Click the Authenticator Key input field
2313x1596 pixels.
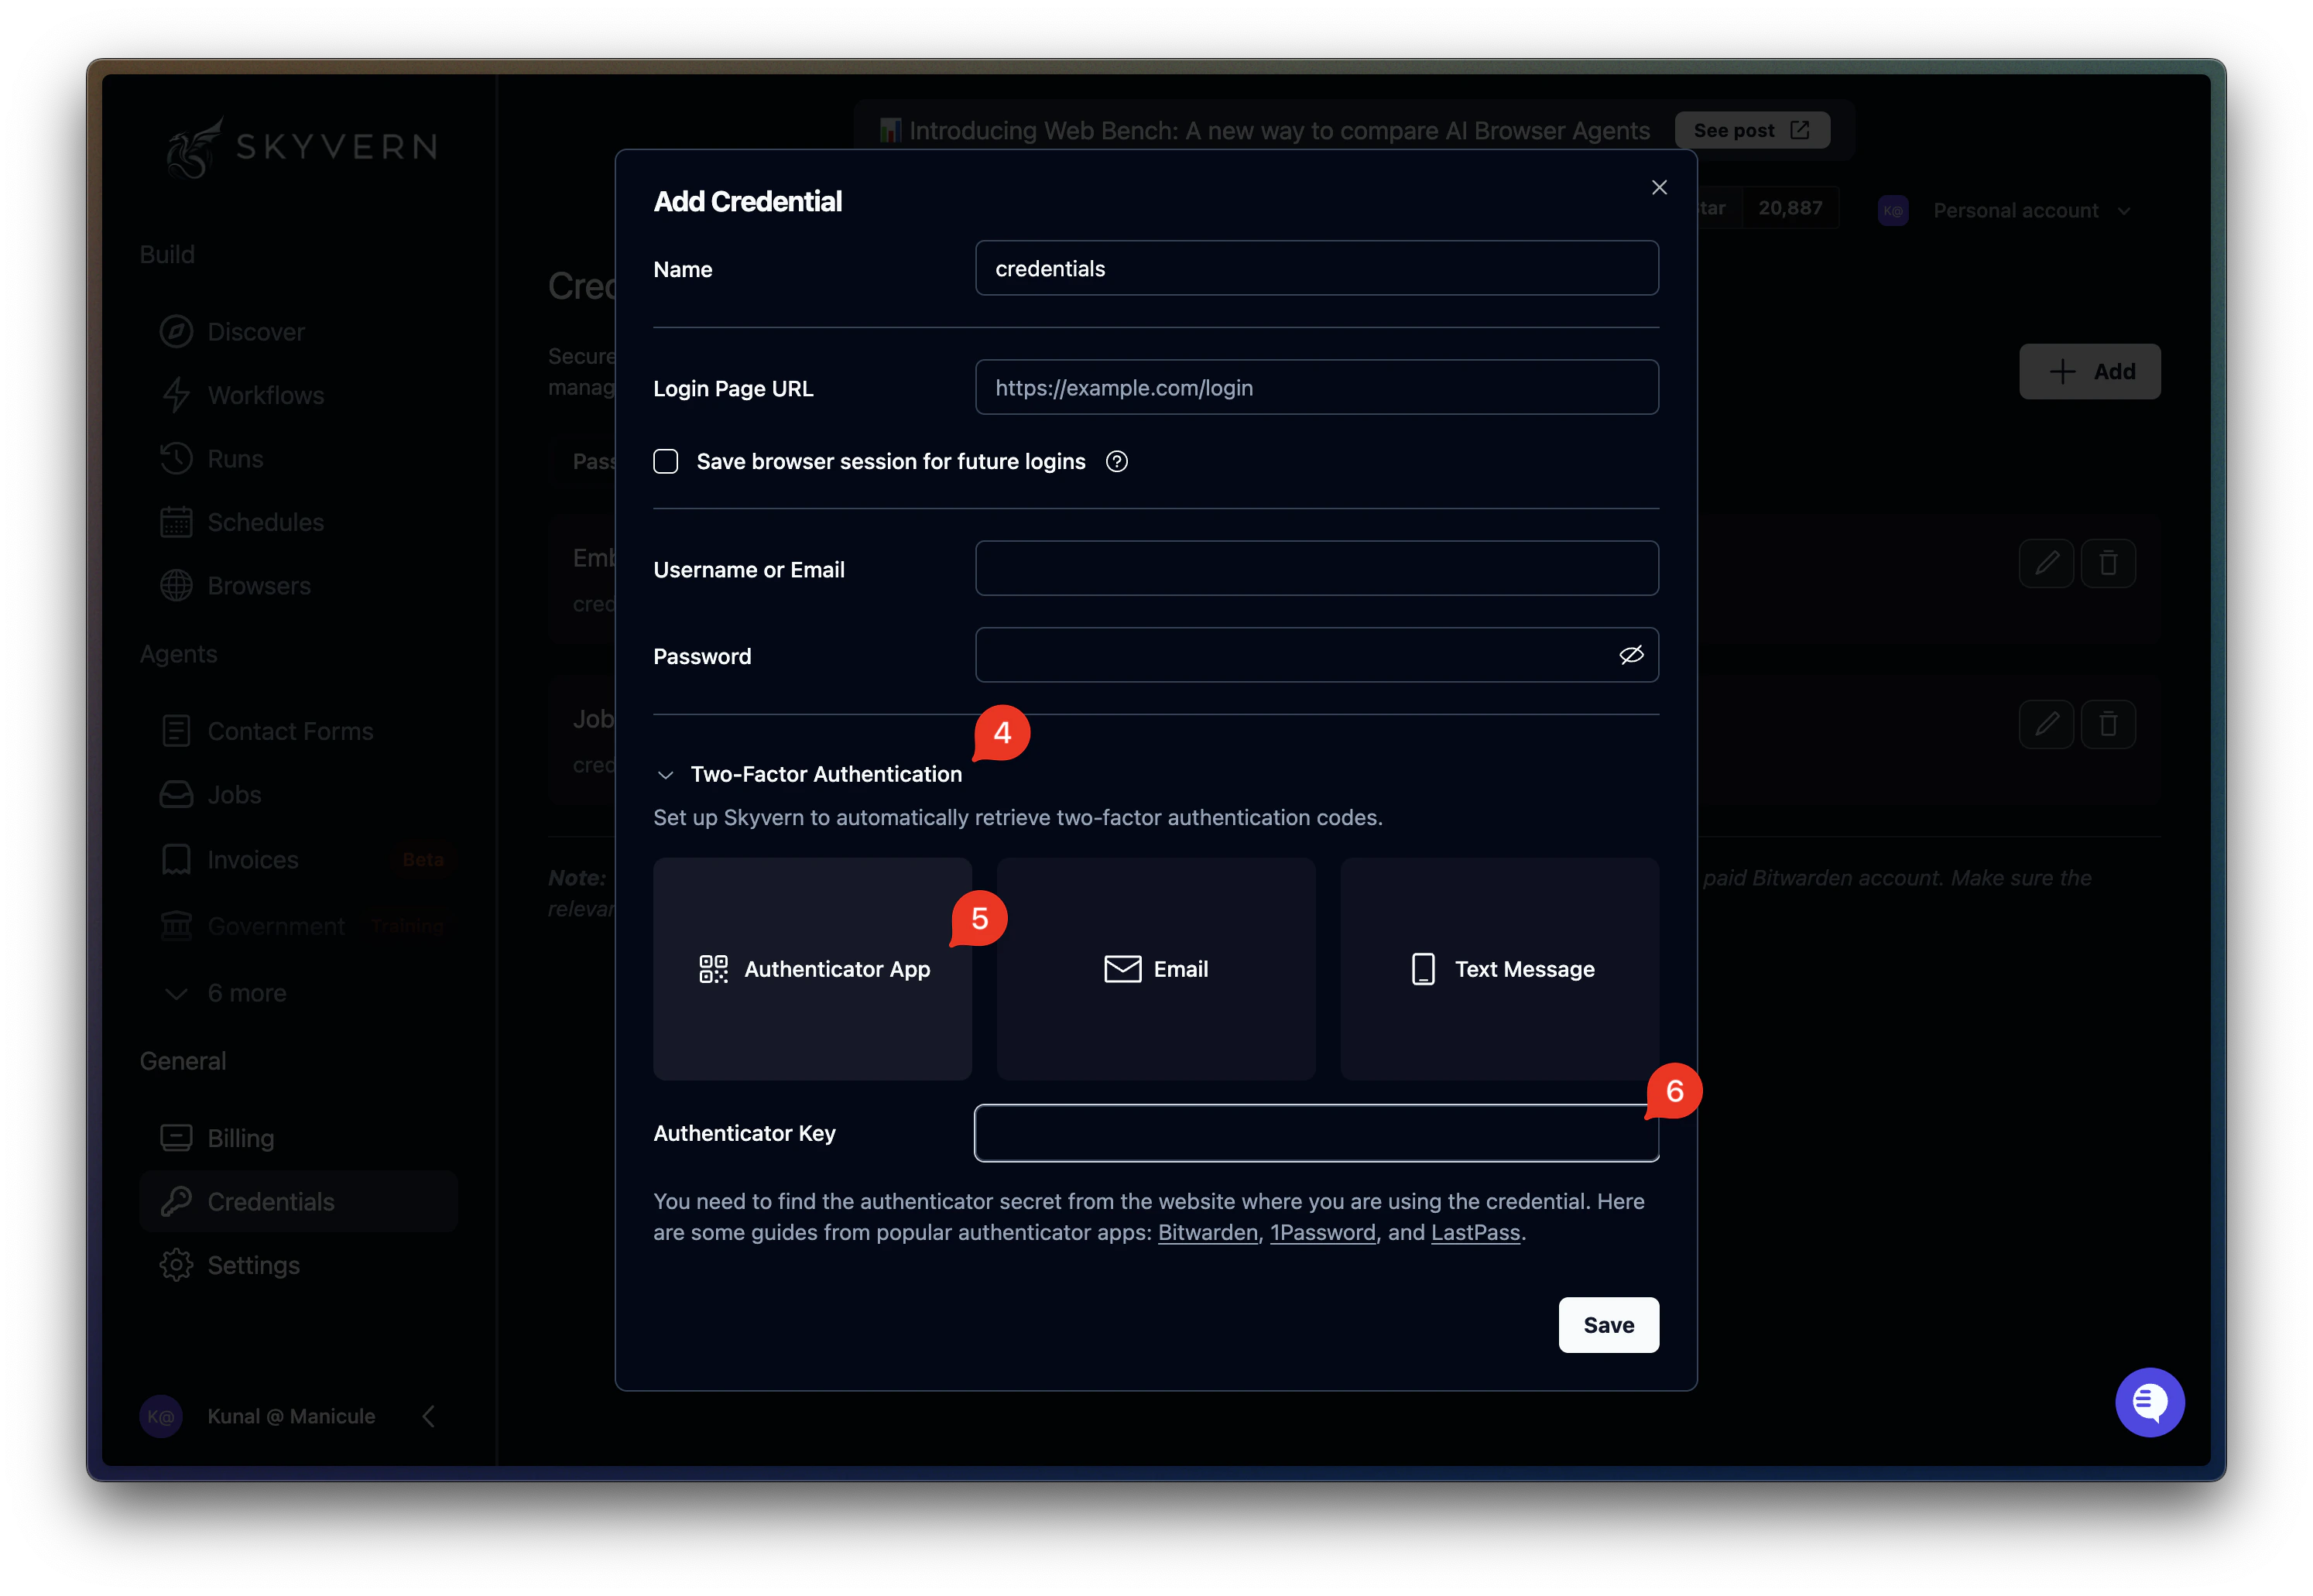[1316, 1133]
